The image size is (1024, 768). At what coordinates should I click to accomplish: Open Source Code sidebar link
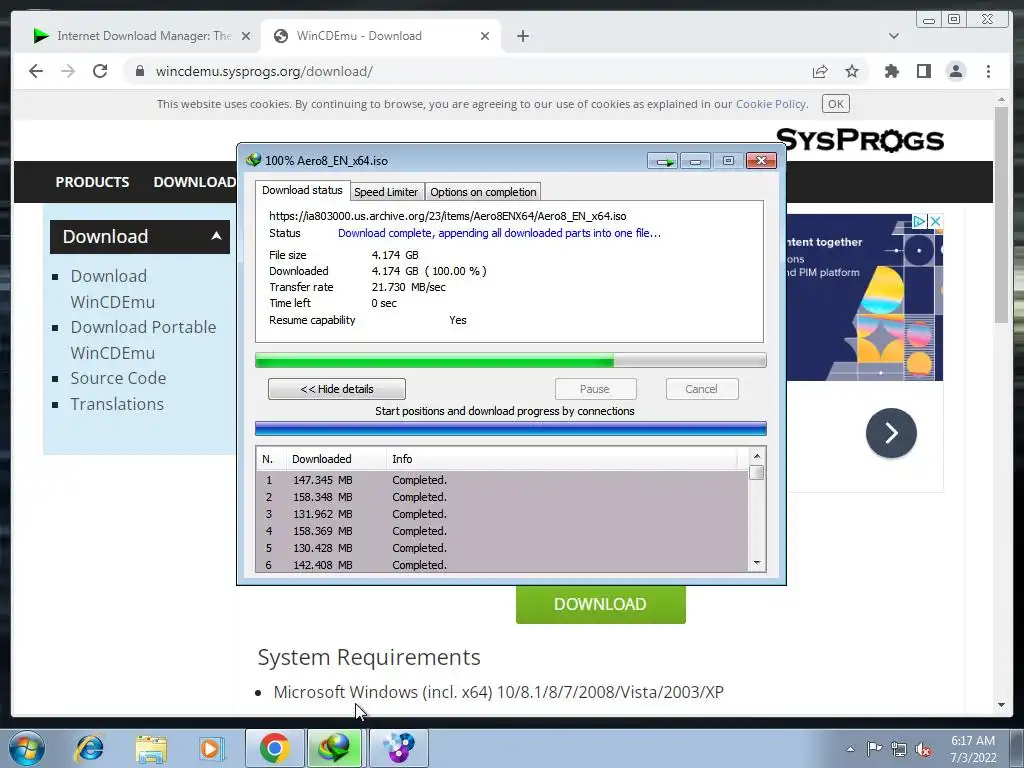[118, 378]
